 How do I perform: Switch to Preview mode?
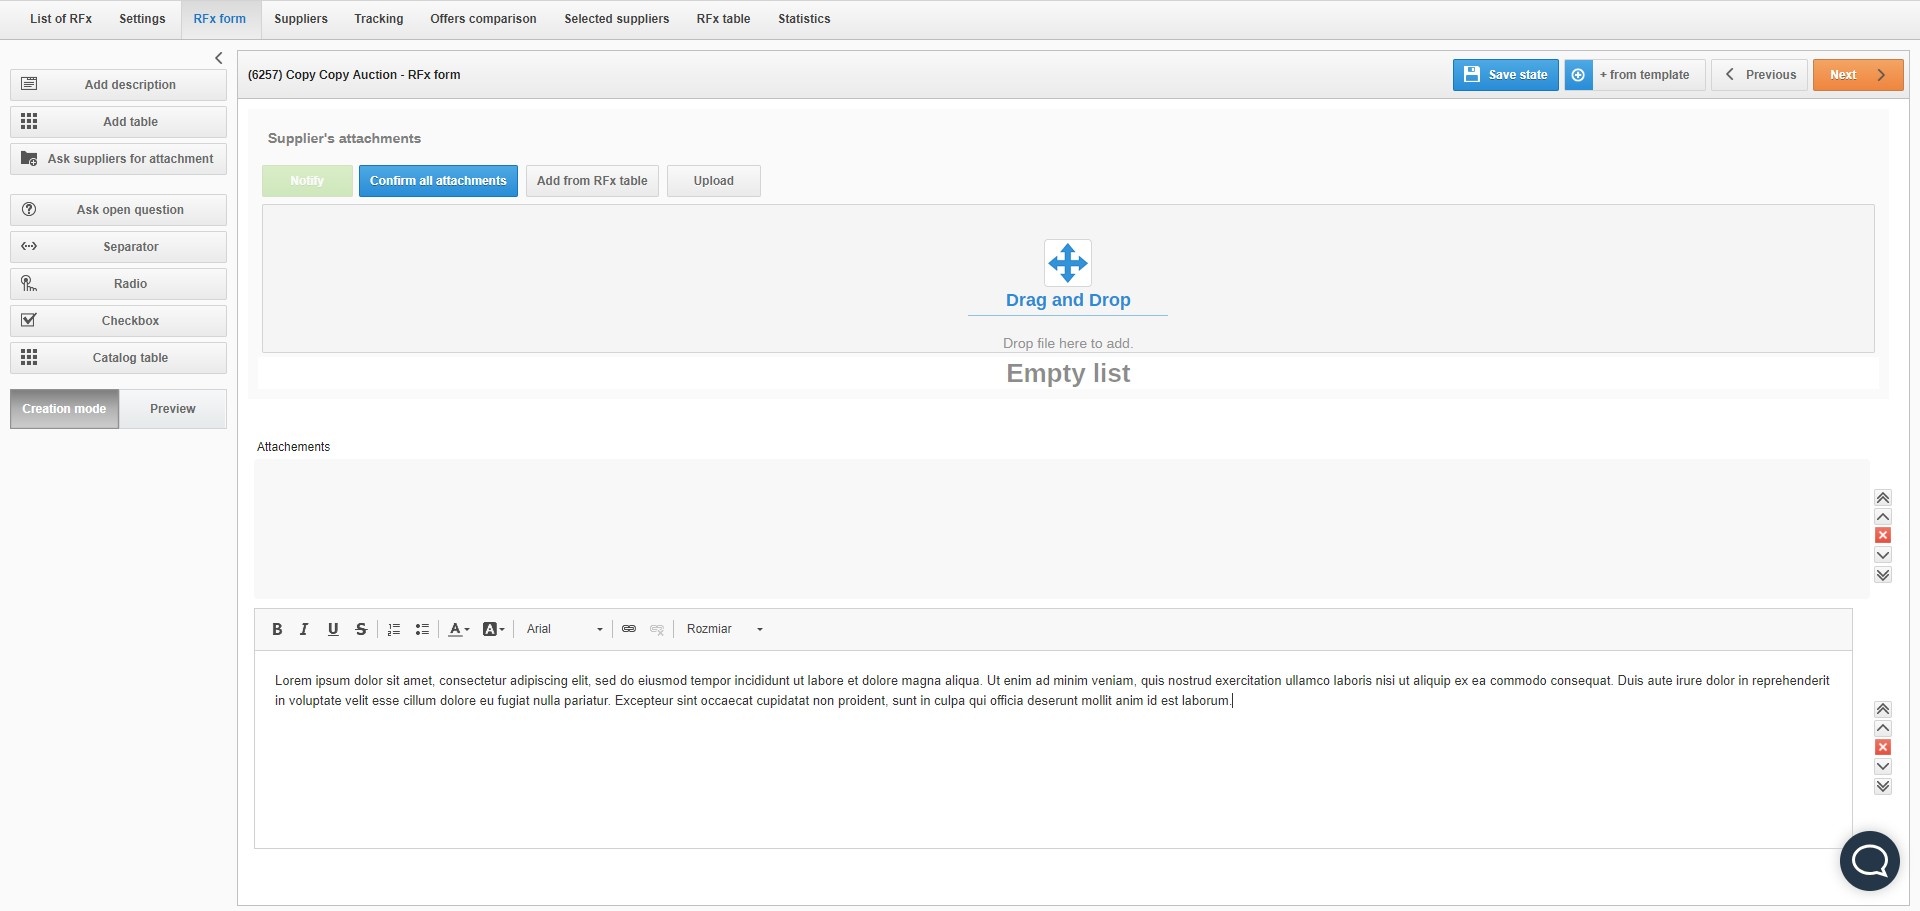(x=172, y=409)
